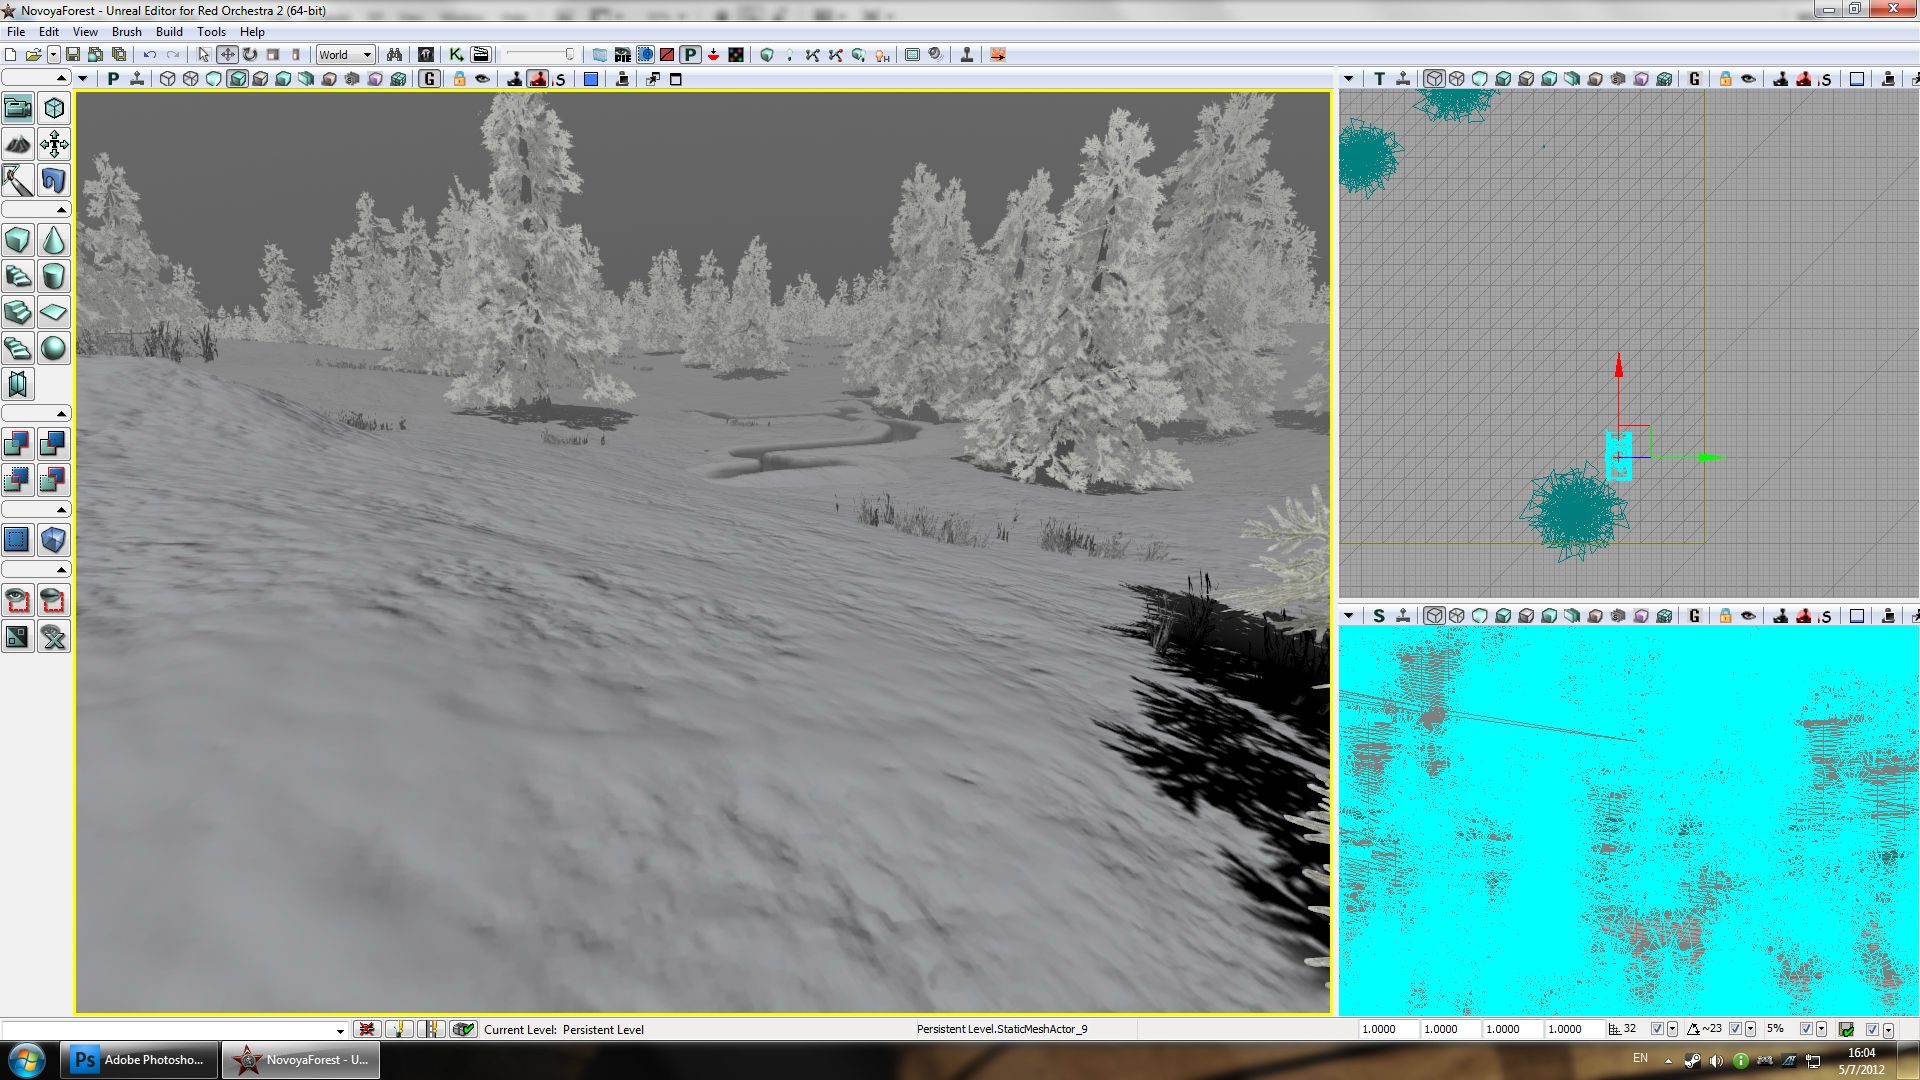Activate Mesh paint mode brush
The height and width of the screenshot is (1080, 1920).
(x=18, y=180)
